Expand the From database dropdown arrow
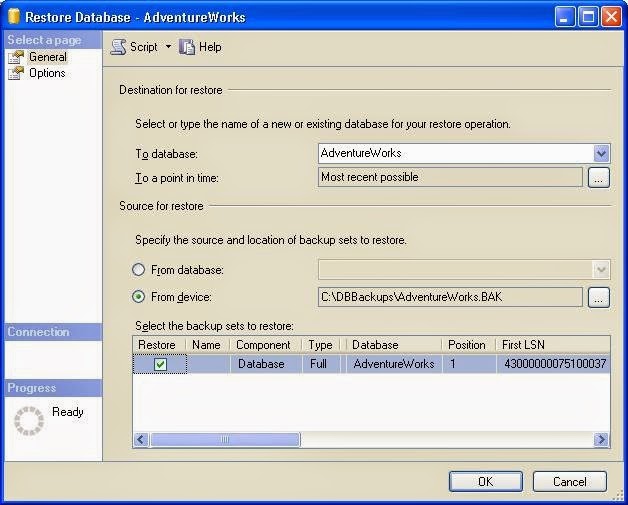628x505 pixels. tap(601, 270)
